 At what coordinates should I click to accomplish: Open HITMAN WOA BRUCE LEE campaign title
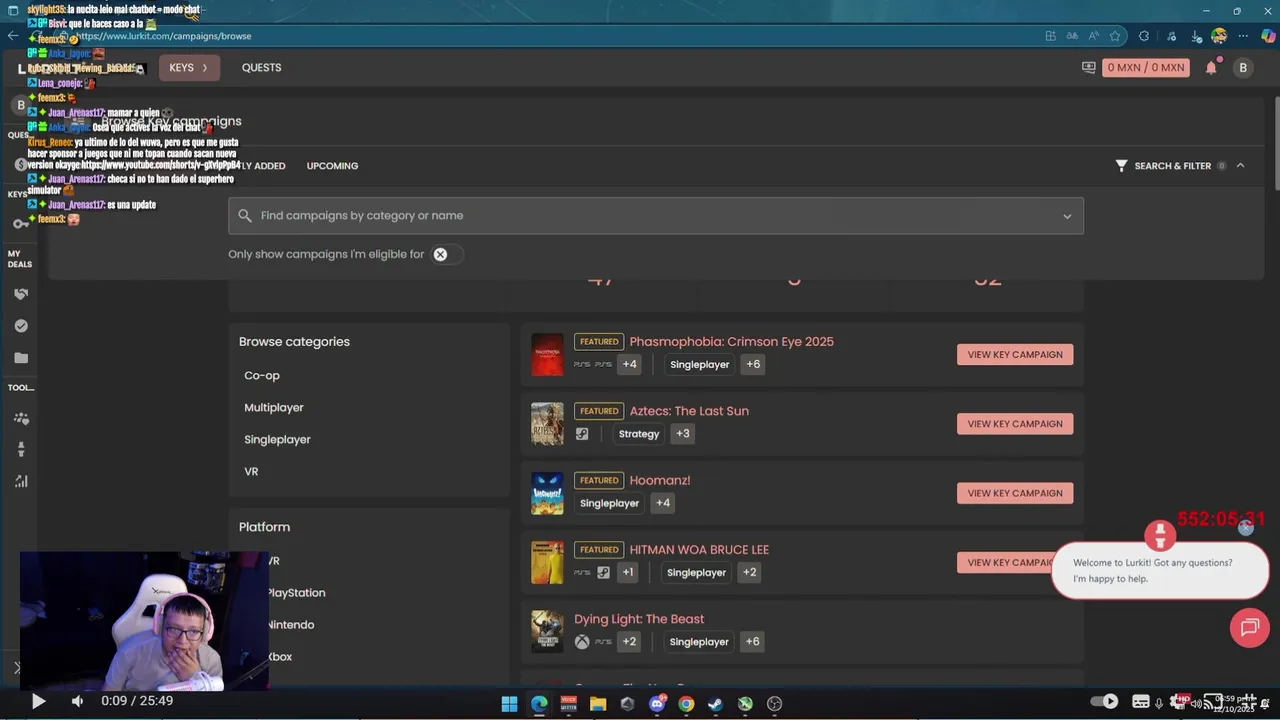[699, 550]
